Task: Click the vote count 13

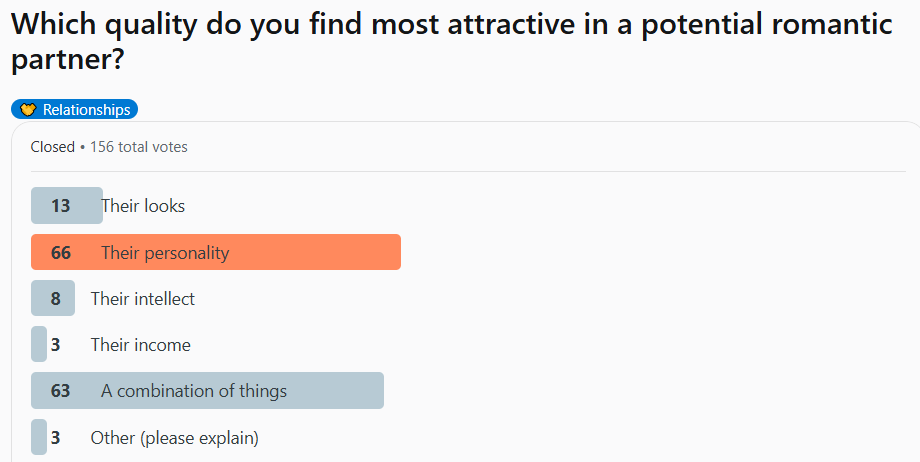Action: [x=60, y=206]
